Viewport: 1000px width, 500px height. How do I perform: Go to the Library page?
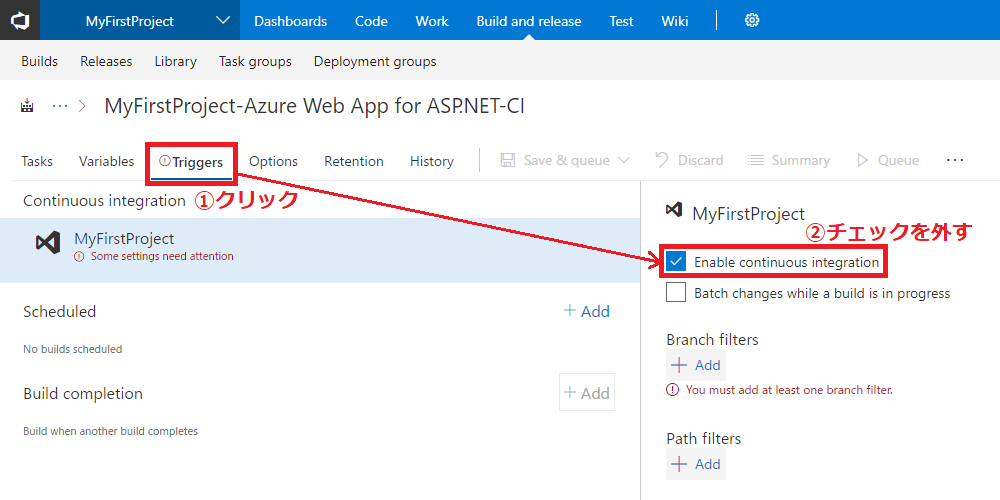coord(175,61)
